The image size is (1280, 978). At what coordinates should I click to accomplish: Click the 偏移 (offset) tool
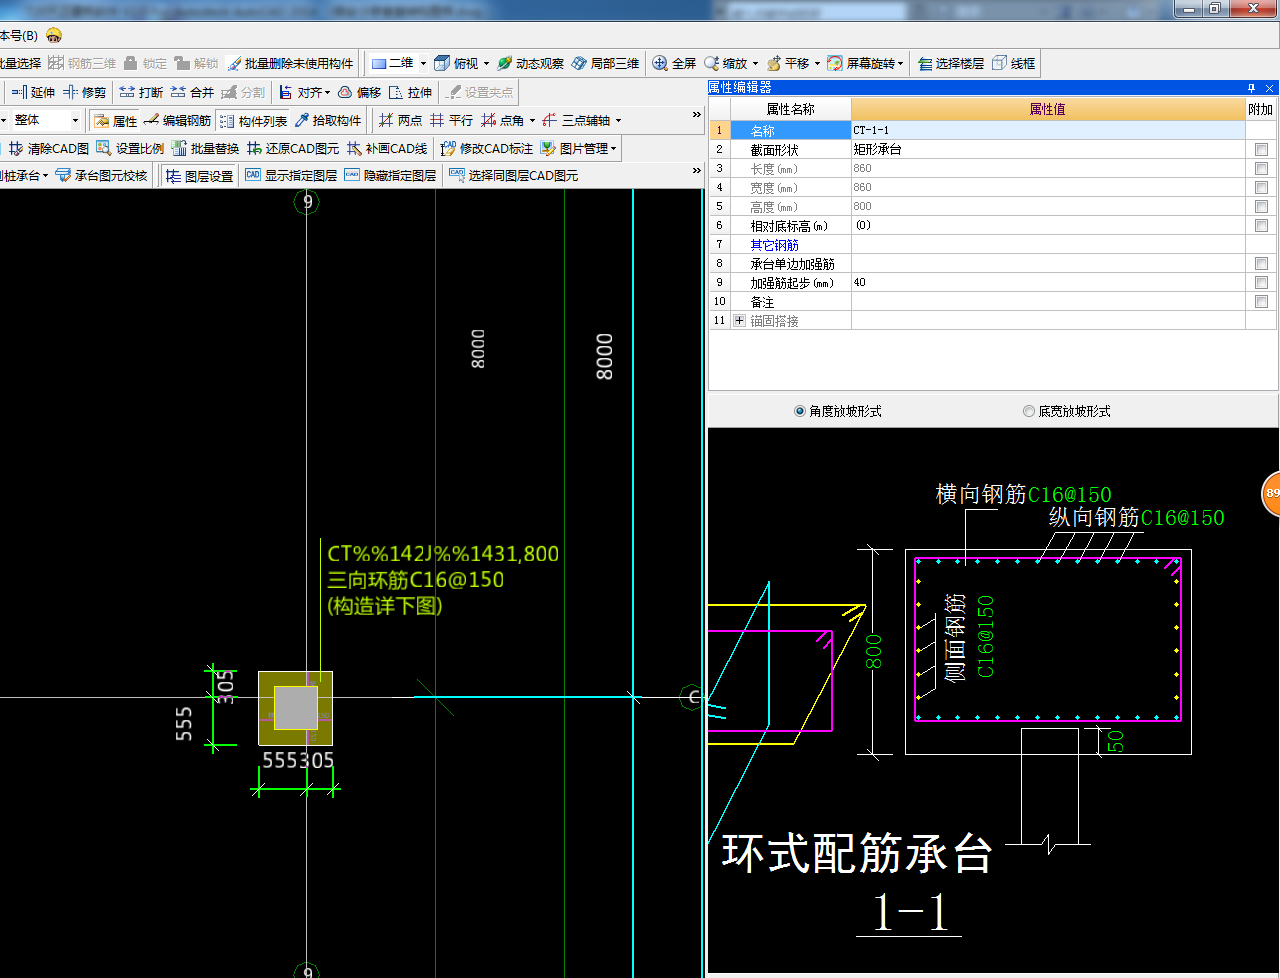(359, 92)
